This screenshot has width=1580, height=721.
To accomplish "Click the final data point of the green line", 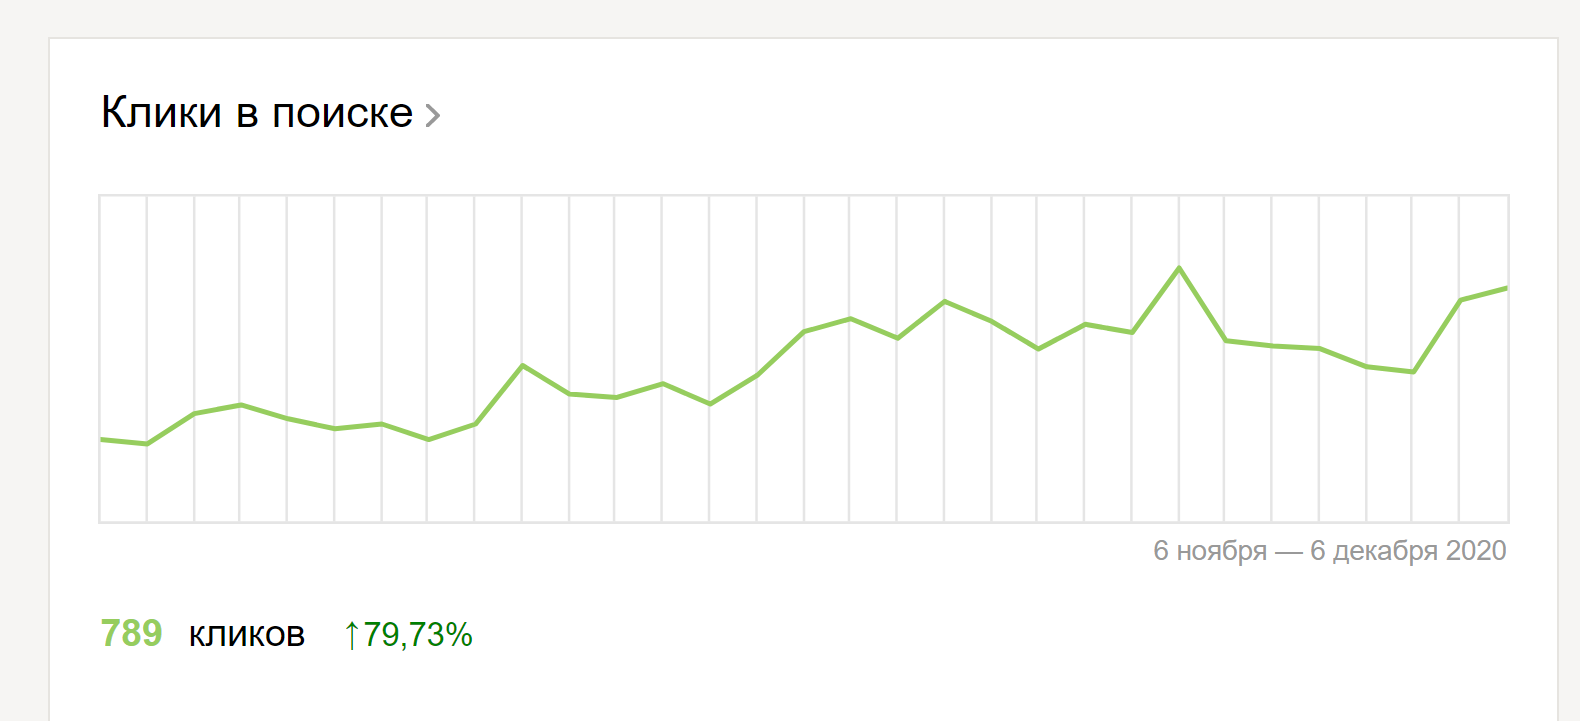I will pyautogui.click(x=1505, y=289).
